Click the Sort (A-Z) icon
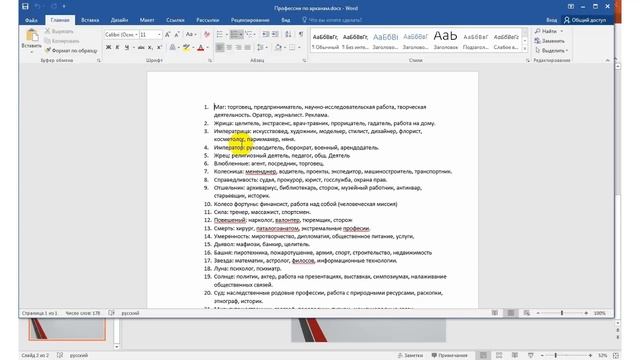 (288, 35)
